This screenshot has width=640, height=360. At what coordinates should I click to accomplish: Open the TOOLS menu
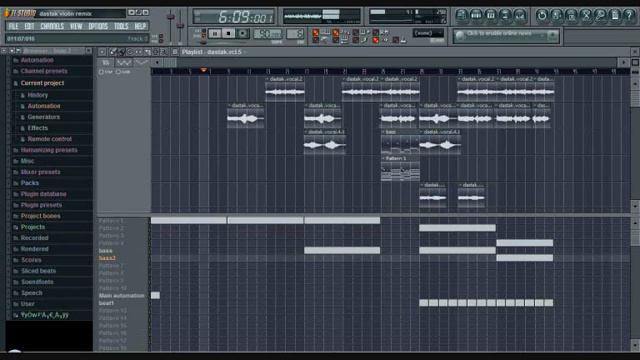121,26
